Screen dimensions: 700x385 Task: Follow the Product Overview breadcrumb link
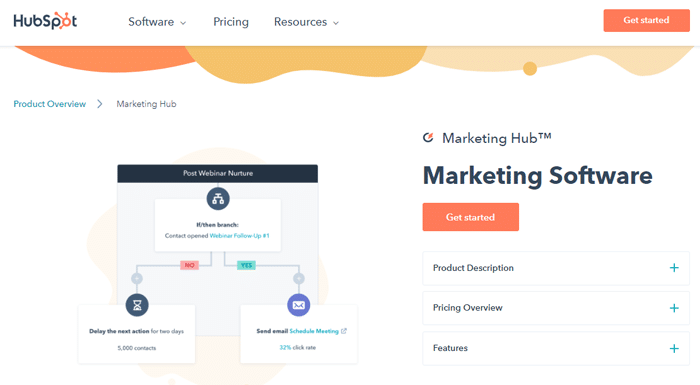pos(50,104)
